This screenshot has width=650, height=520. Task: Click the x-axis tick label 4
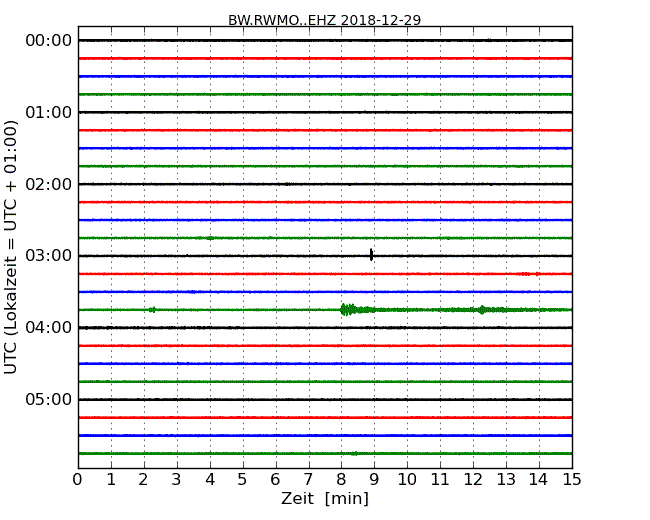click(x=210, y=480)
